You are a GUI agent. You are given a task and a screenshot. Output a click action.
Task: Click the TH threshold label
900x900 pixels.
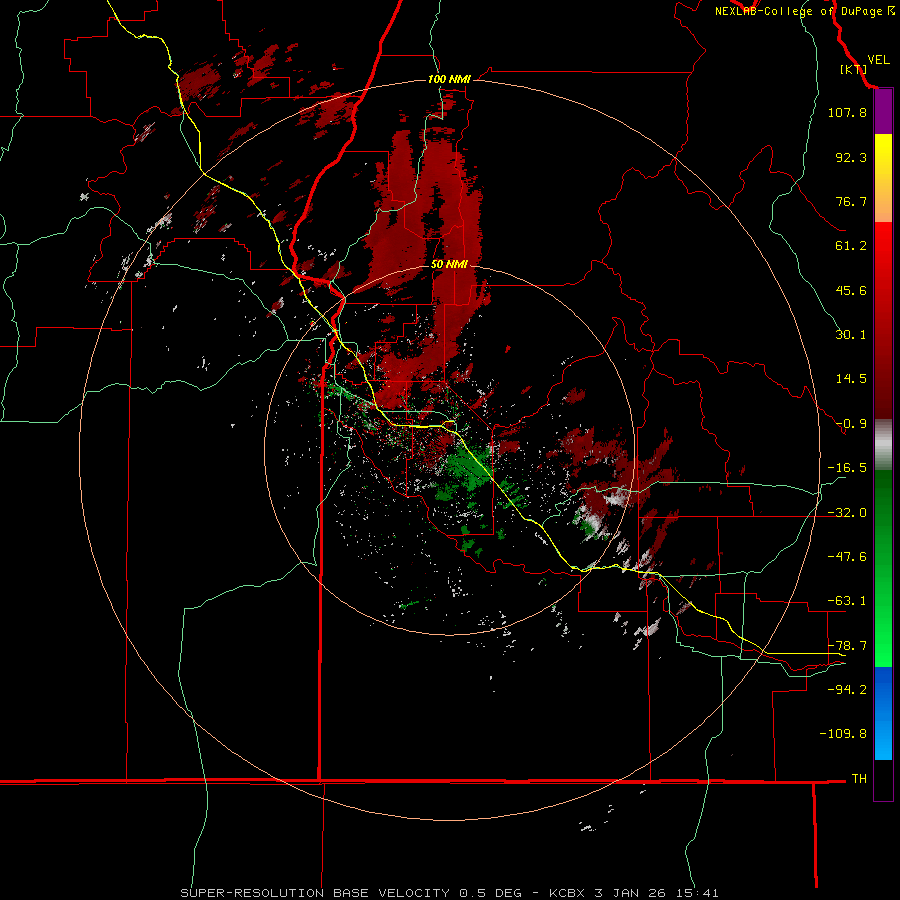tap(859, 779)
